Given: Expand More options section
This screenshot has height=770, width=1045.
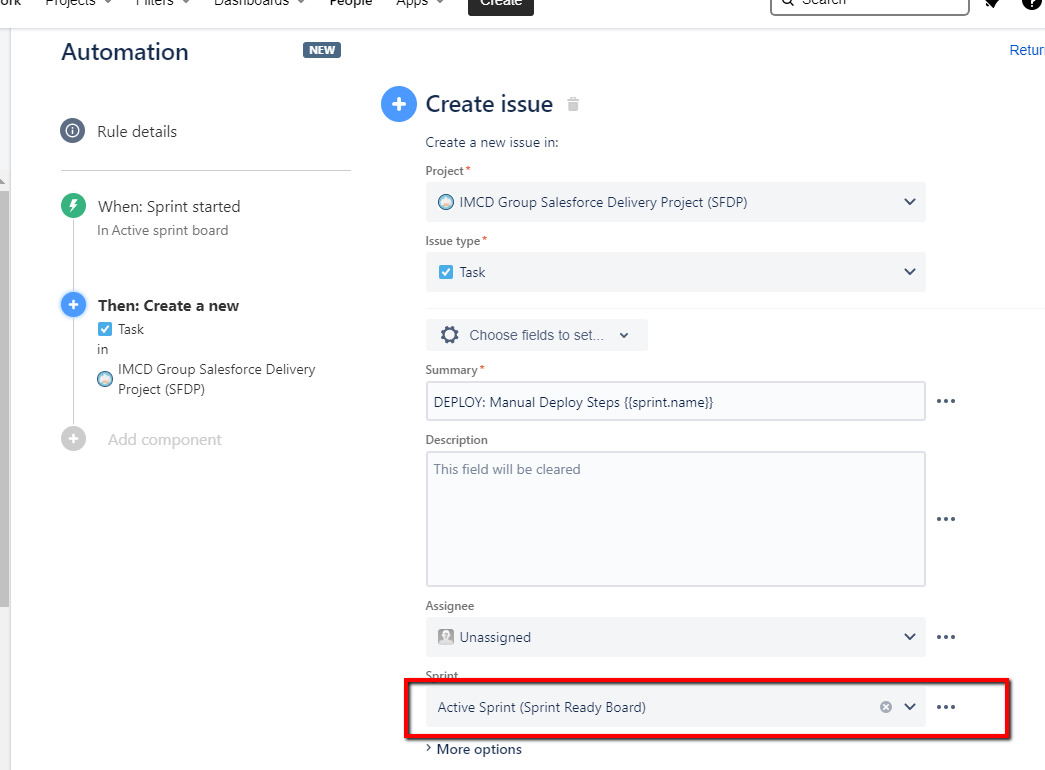Looking at the screenshot, I should (474, 749).
